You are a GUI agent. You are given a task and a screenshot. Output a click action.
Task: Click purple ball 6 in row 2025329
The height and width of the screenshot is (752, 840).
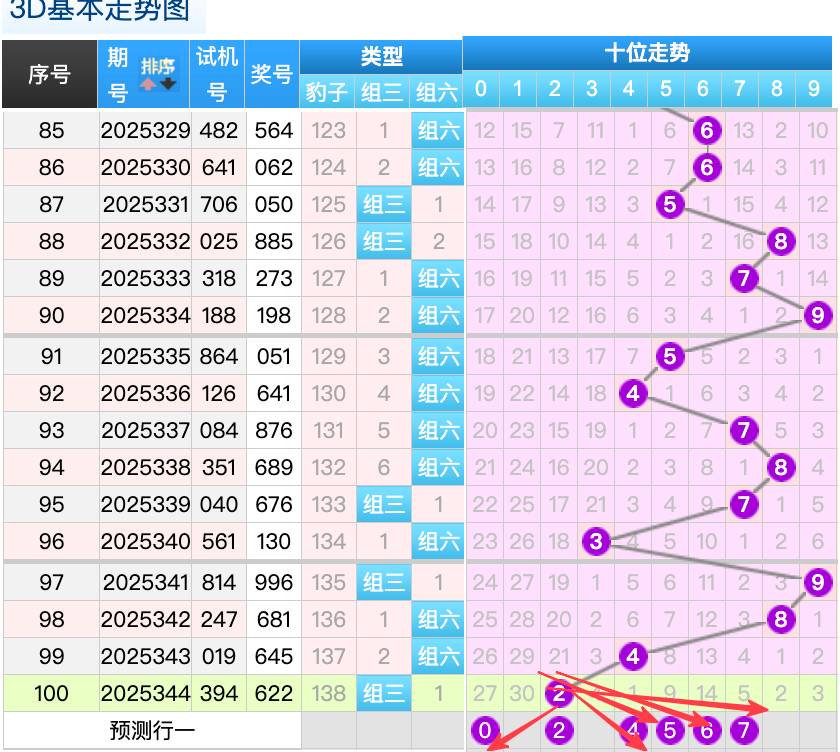point(707,130)
